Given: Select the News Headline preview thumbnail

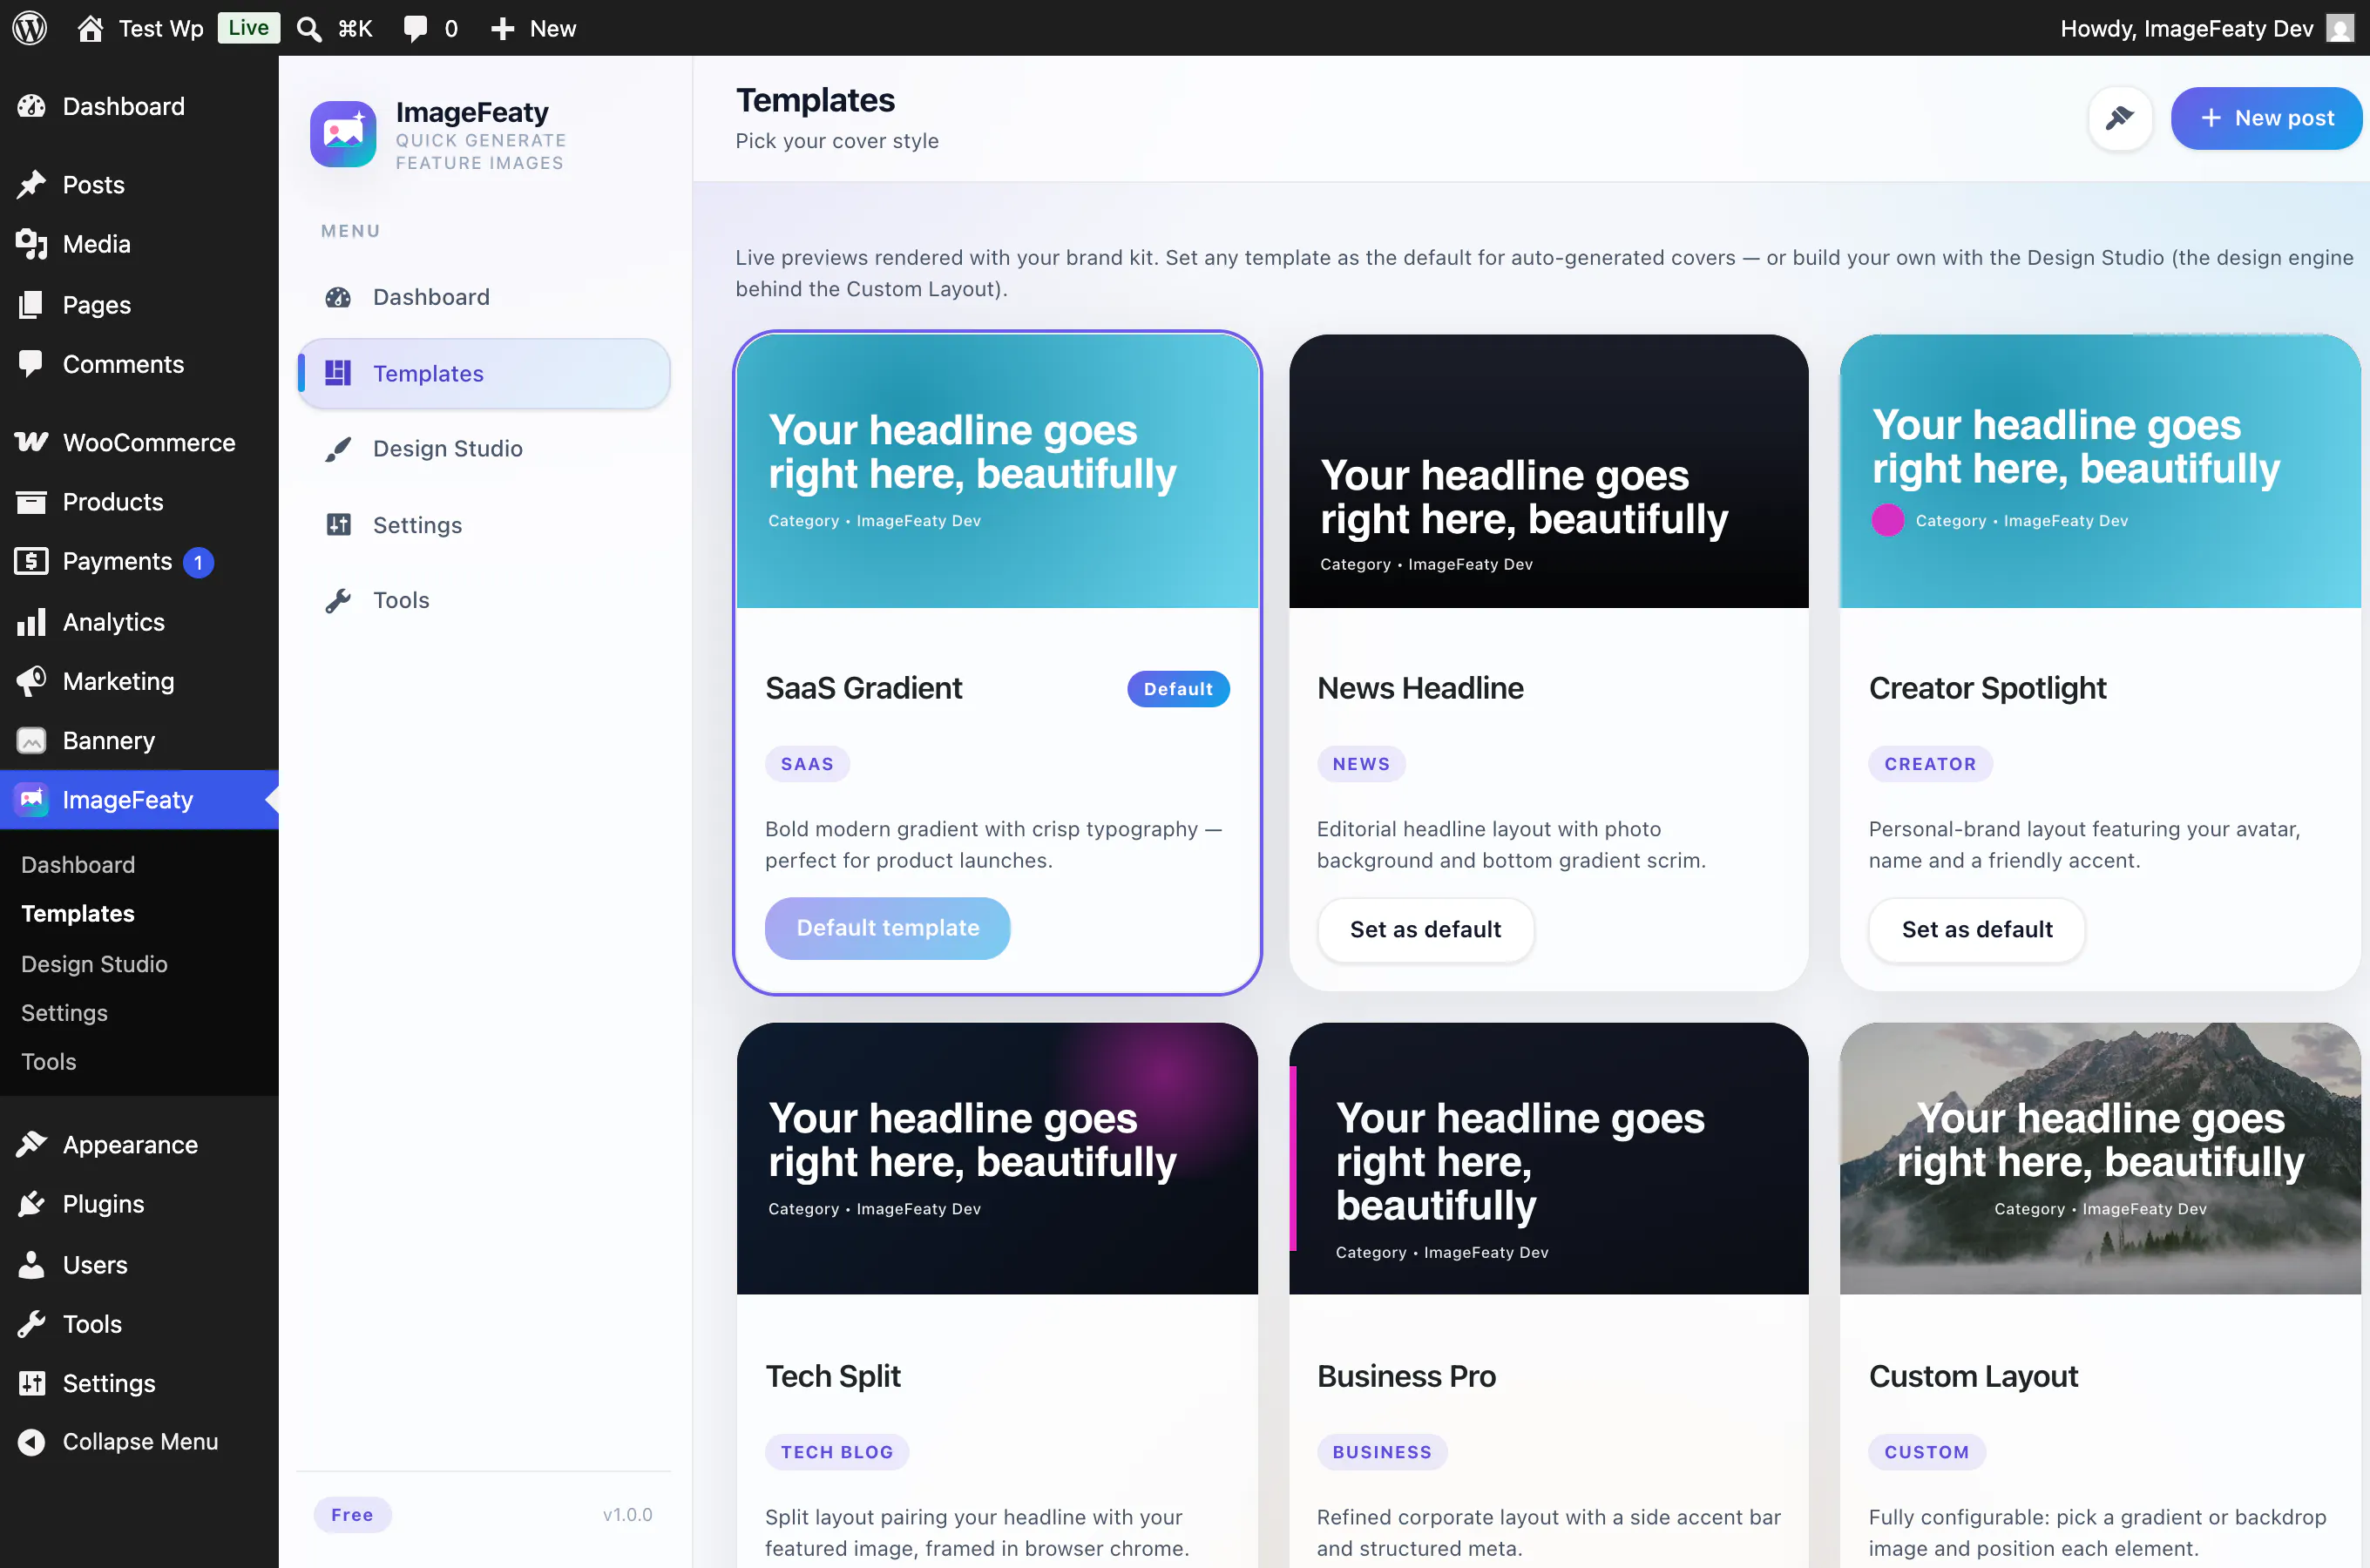Looking at the screenshot, I should tap(1548, 471).
